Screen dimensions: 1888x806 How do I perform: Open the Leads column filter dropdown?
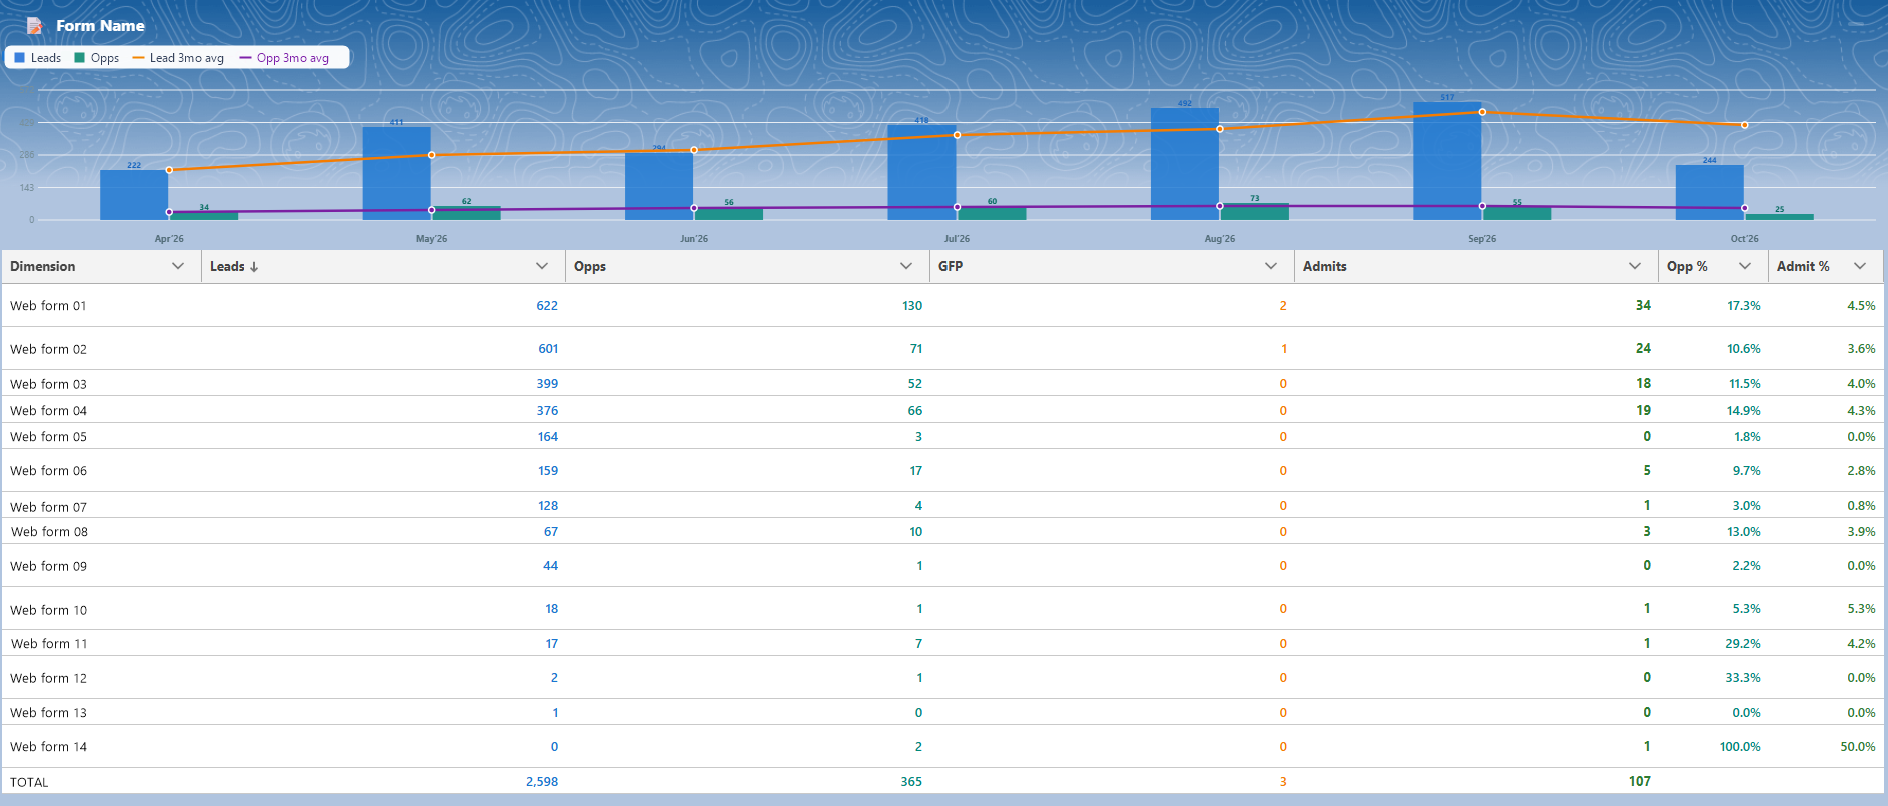(542, 266)
